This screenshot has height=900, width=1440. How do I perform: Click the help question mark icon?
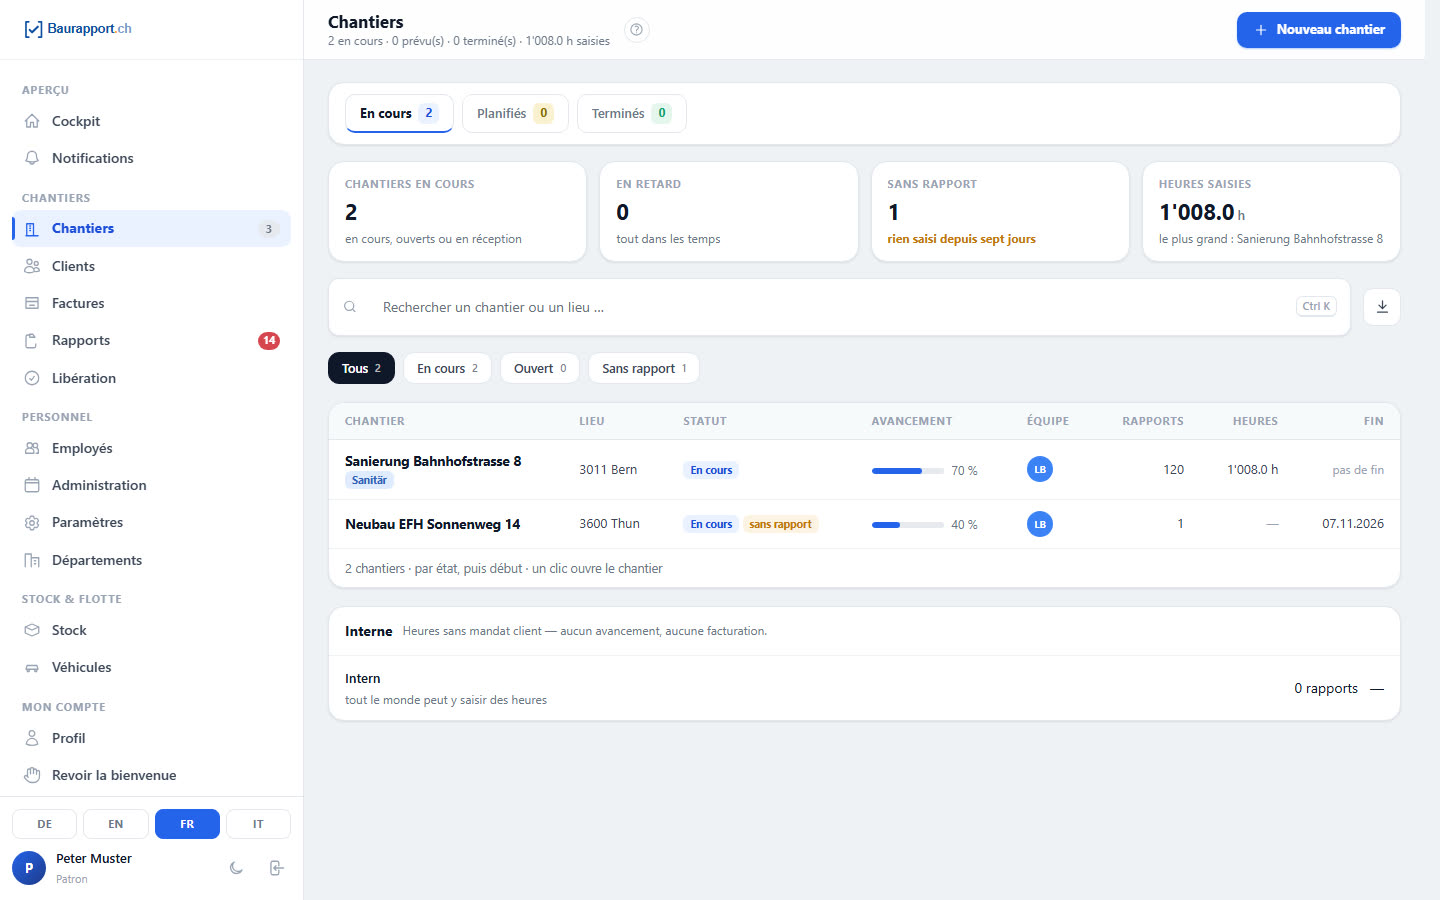(637, 30)
